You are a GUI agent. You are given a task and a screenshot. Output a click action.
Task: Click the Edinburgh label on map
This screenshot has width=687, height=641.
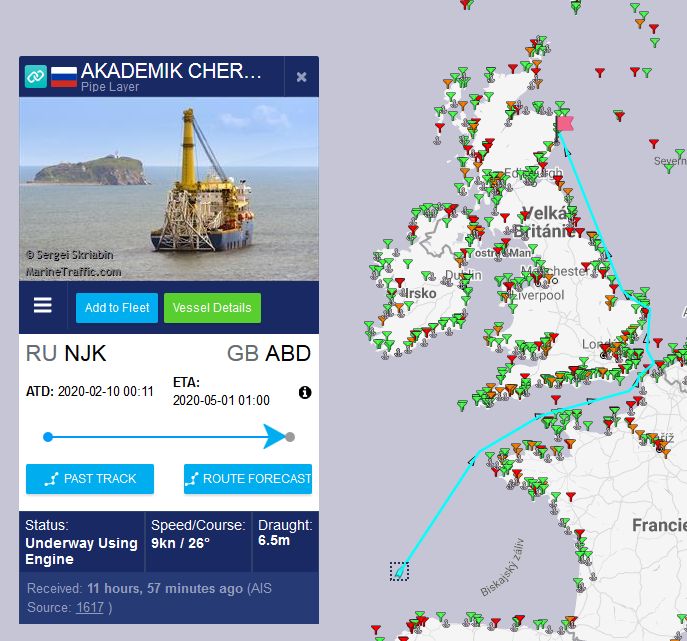(x=533, y=173)
